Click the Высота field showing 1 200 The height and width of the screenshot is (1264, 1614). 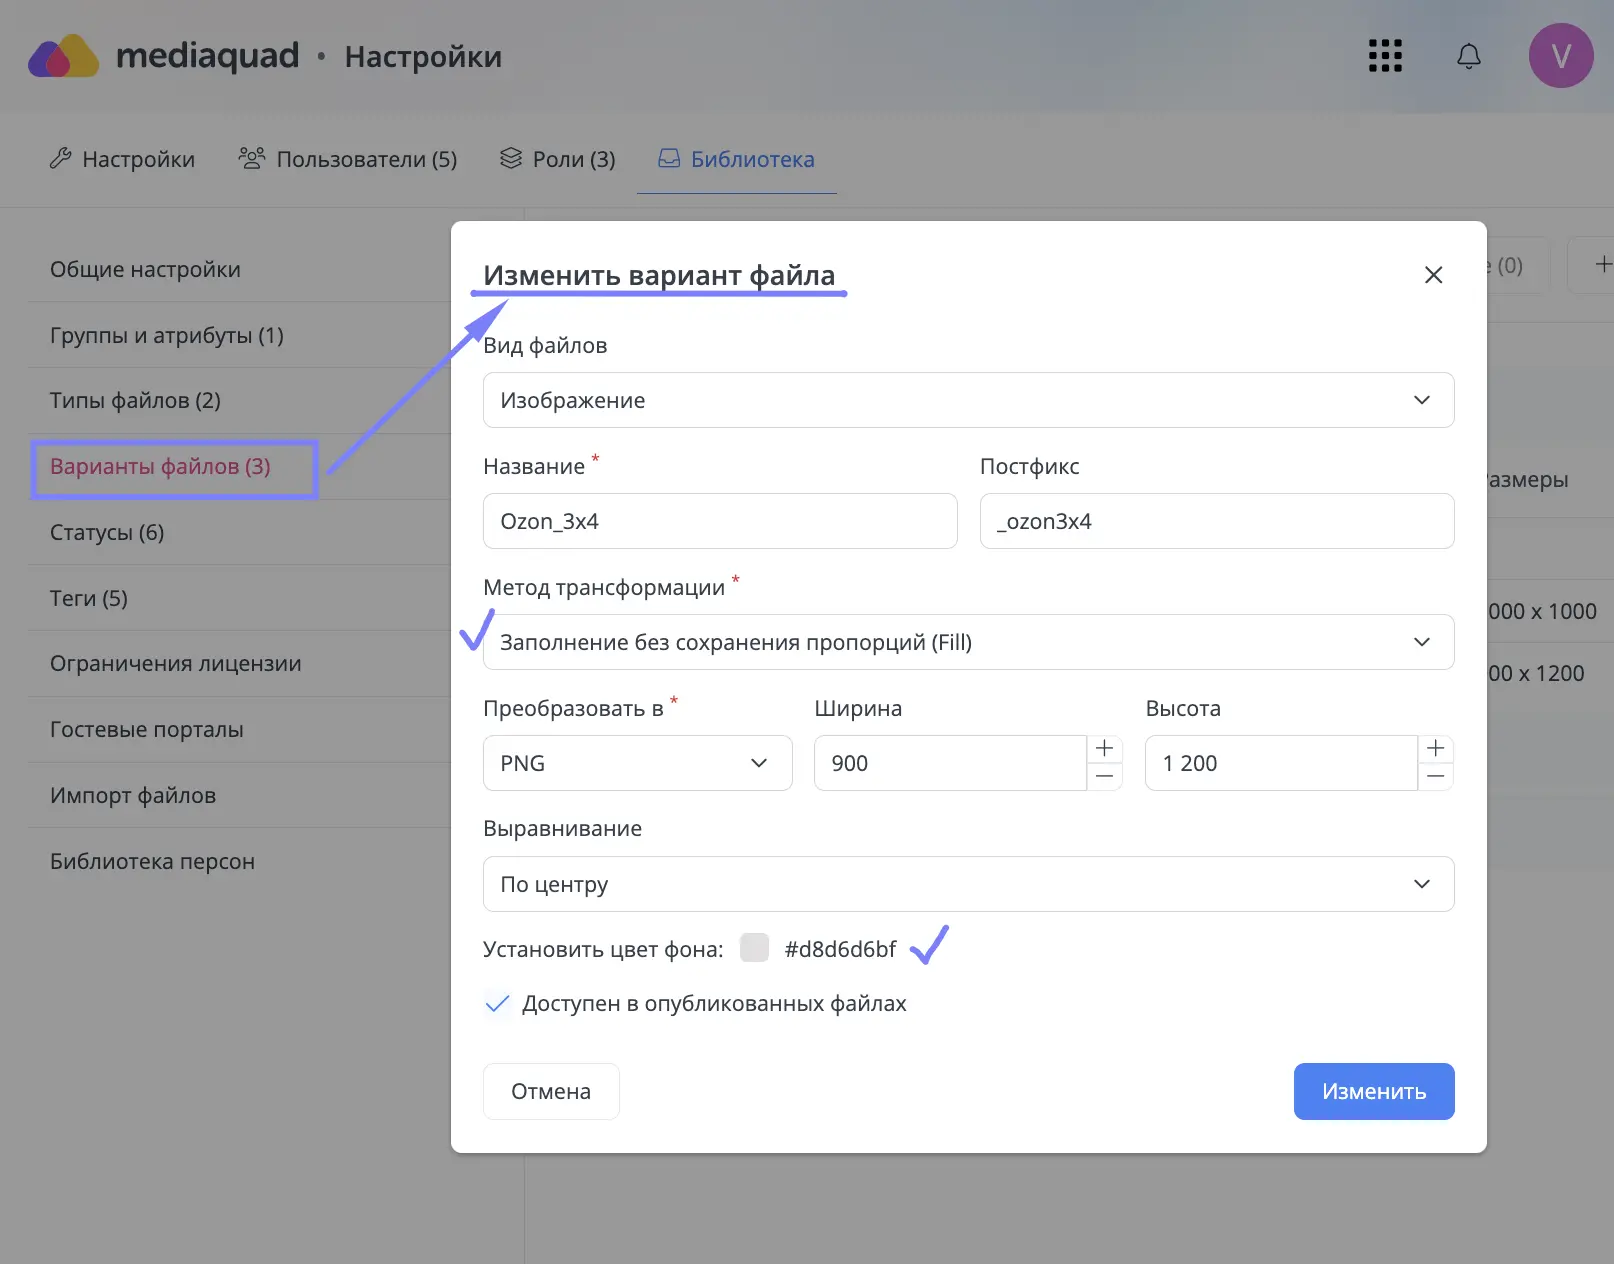(1281, 763)
